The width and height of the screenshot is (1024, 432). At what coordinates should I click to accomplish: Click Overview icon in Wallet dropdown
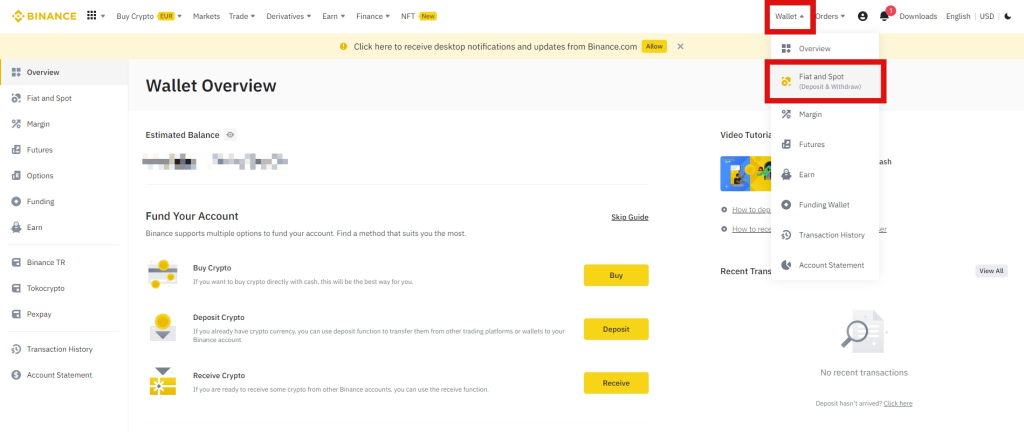(786, 49)
